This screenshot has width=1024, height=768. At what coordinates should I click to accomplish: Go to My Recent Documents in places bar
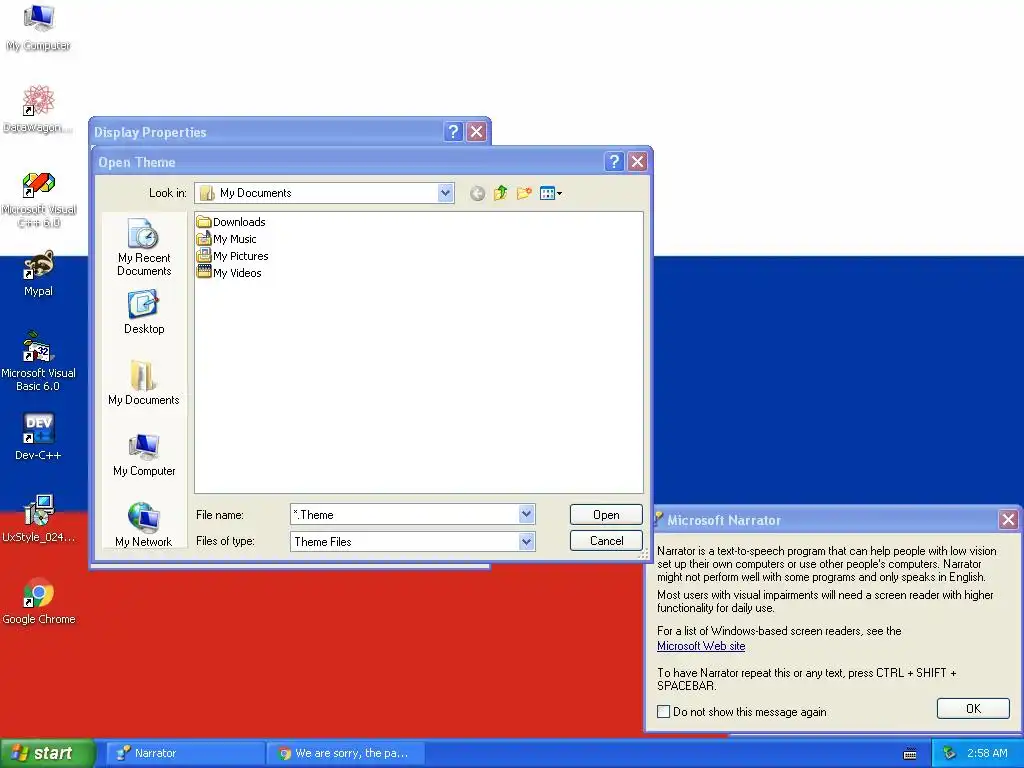coord(144,248)
